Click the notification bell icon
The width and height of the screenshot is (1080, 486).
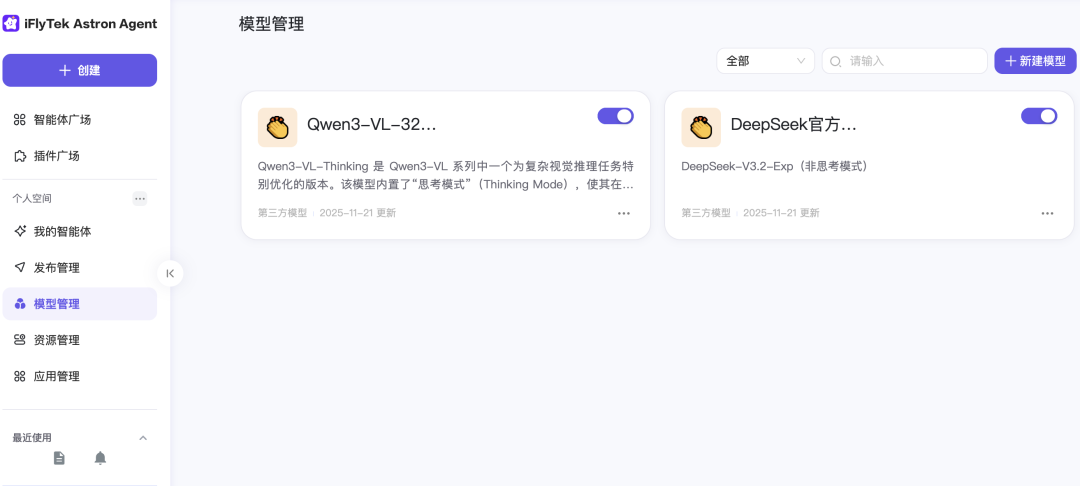[x=100, y=458]
